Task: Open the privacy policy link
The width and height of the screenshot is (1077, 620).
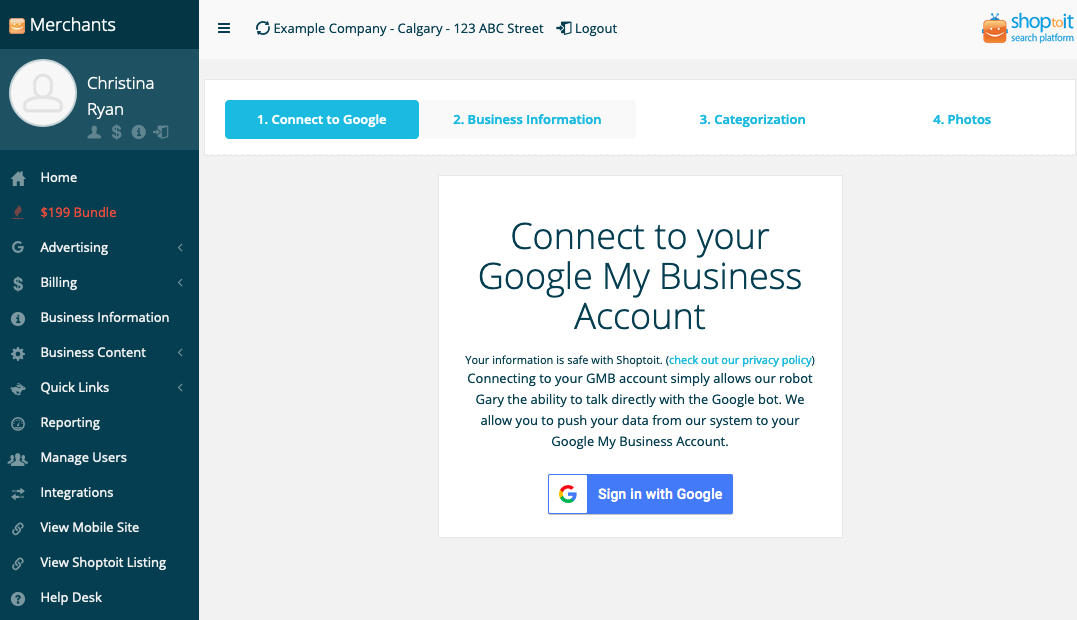Action: tap(740, 360)
